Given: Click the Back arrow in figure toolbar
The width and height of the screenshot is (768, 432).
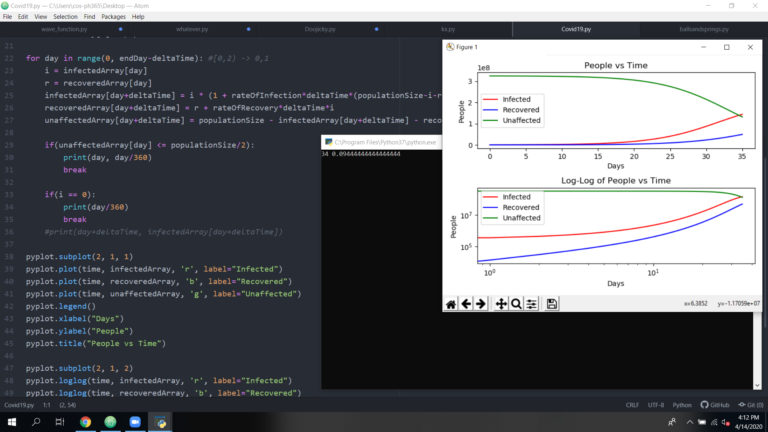Looking at the screenshot, I should pyautogui.click(x=466, y=303).
